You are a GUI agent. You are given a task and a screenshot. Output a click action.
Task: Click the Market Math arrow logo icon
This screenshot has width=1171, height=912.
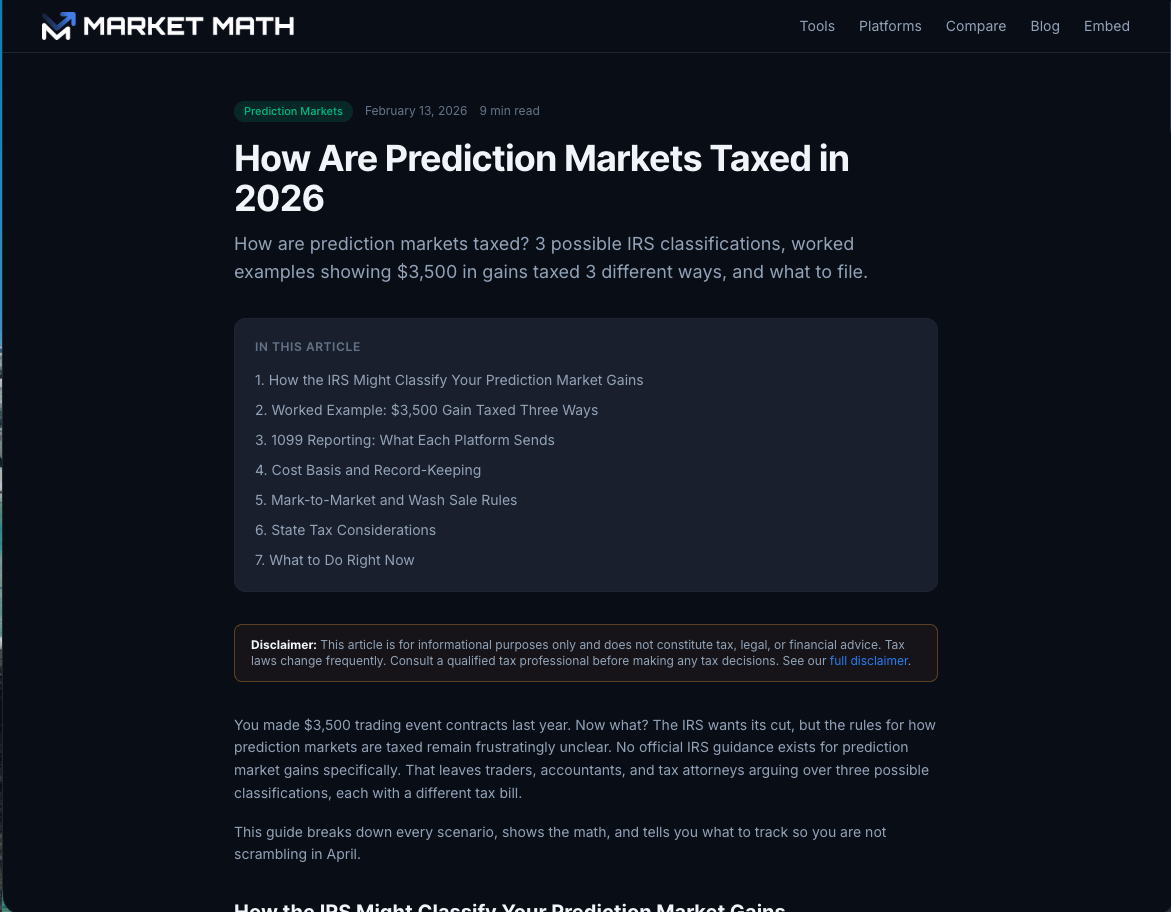click(x=58, y=26)
